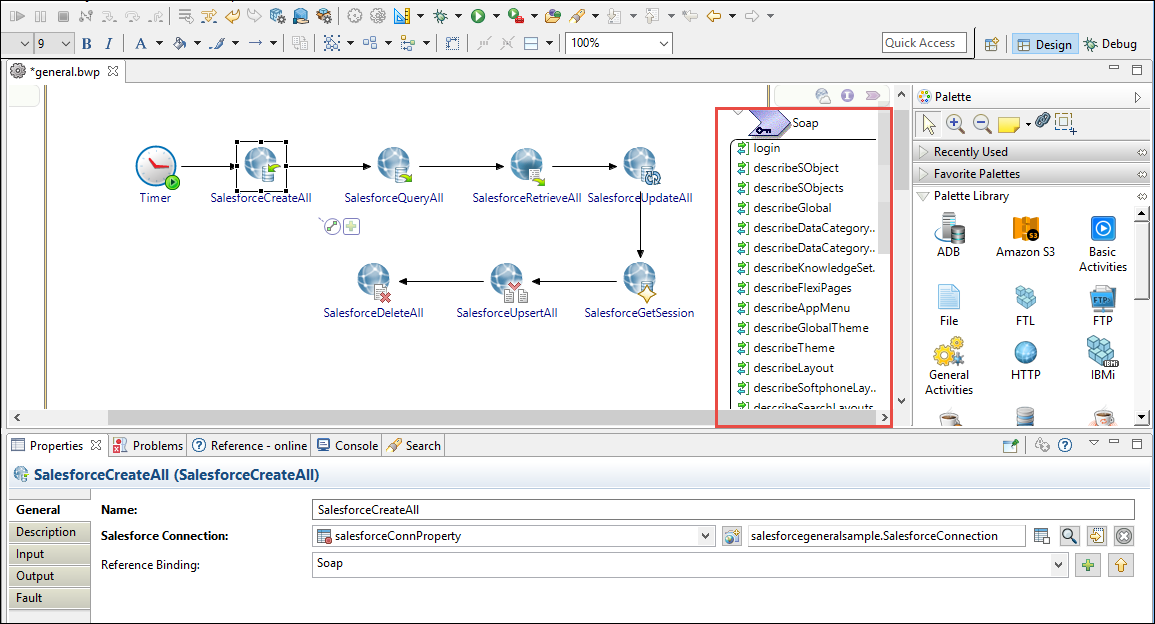Toggle Italic font style

pyautogui.click(x=109, y=43)
